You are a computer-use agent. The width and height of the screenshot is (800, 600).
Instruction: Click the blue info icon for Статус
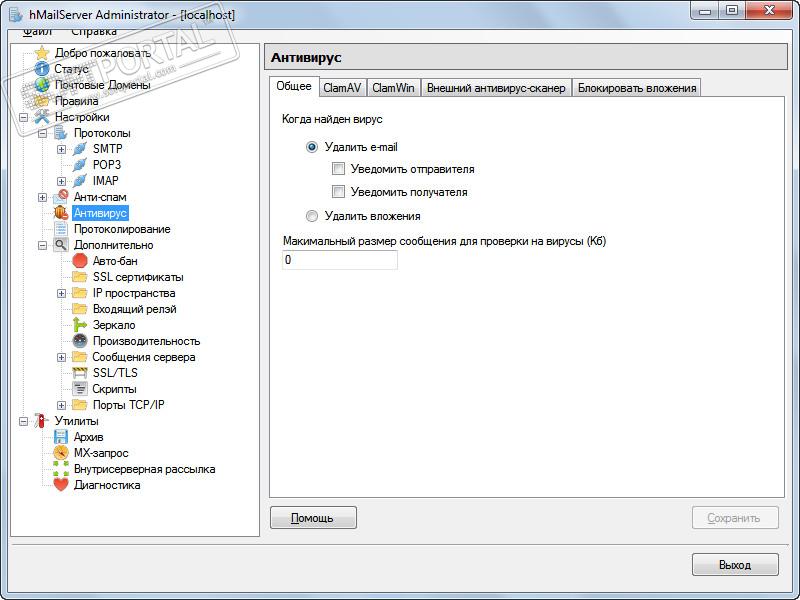[42, 69]
